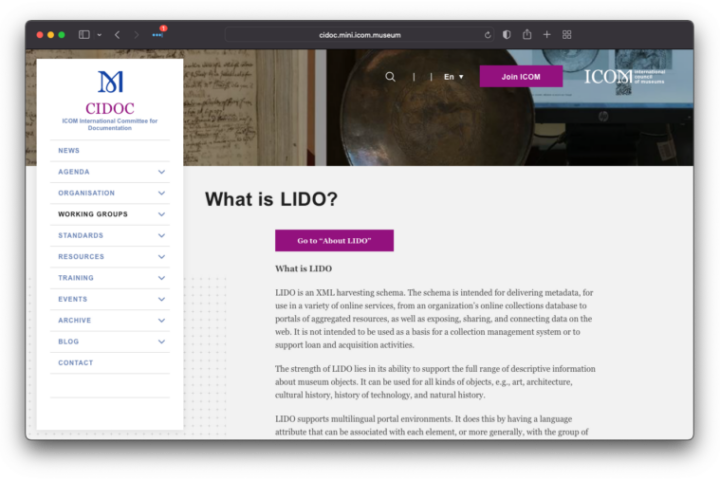Expand the Standards menu chevron
This screenshot has width=720, height=480.
coord(162,236)
